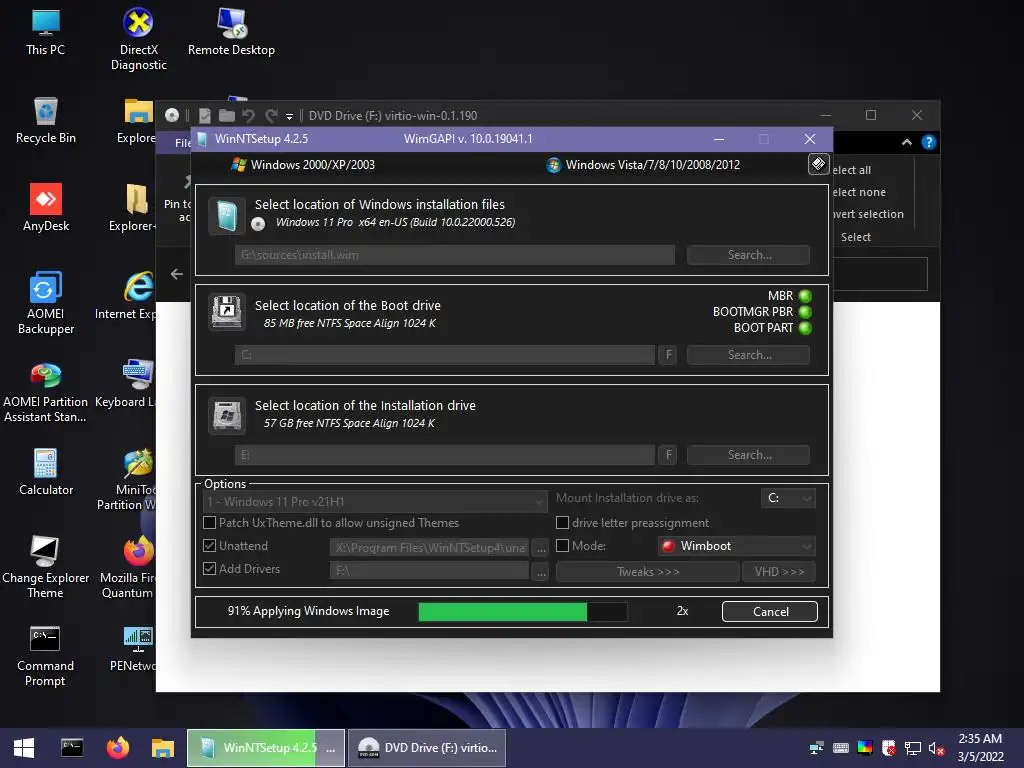
Task: Toggle the Unattend checkbox
Action: [x=210, y=545]
